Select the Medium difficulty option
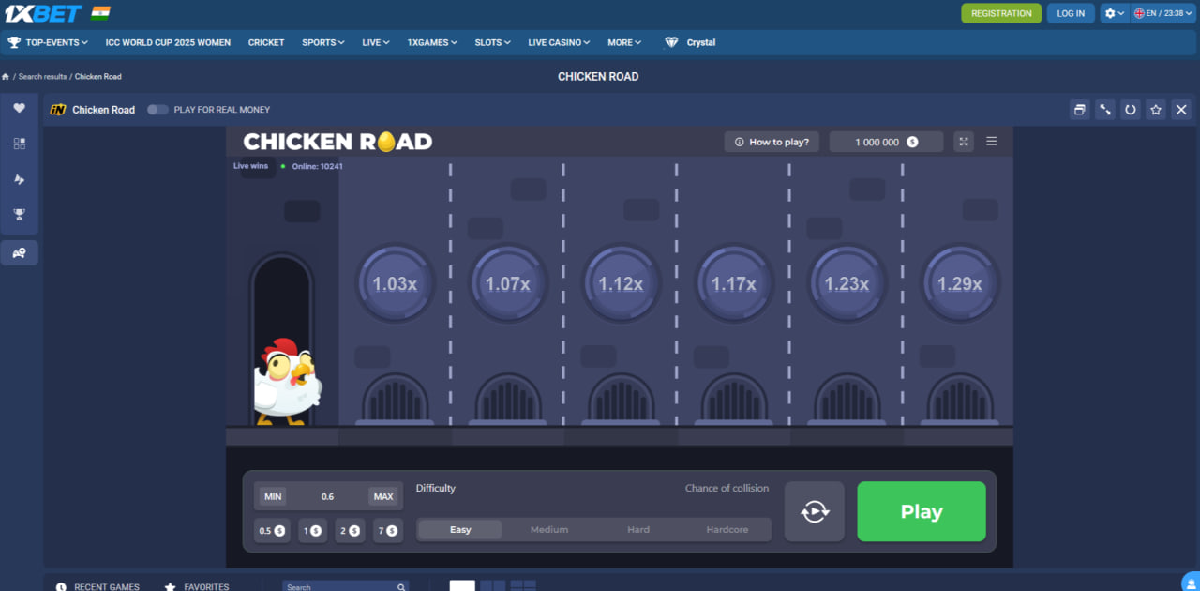 tap(548, 529)
